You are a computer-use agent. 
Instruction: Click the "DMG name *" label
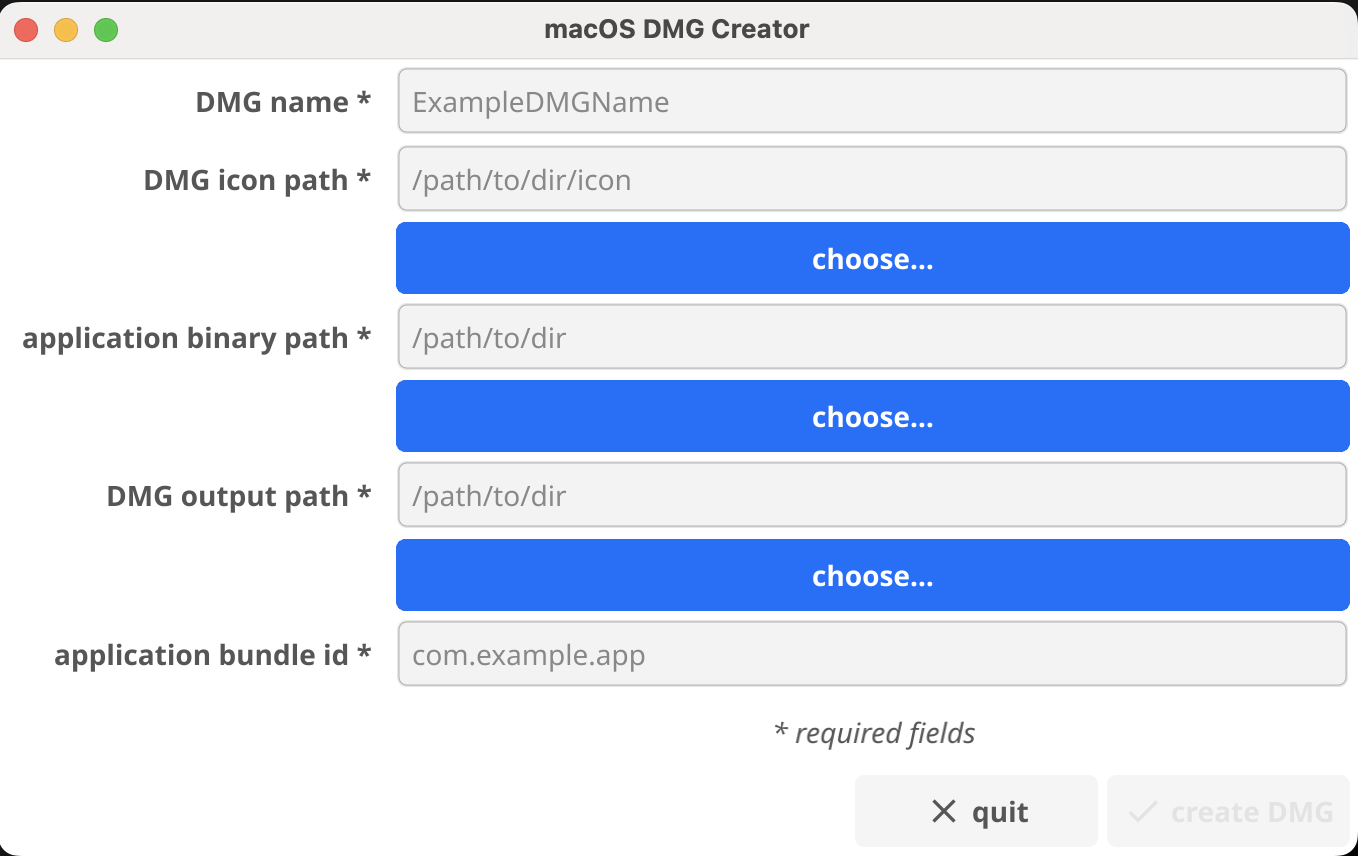pyautogui.click(x=283, y=101)
